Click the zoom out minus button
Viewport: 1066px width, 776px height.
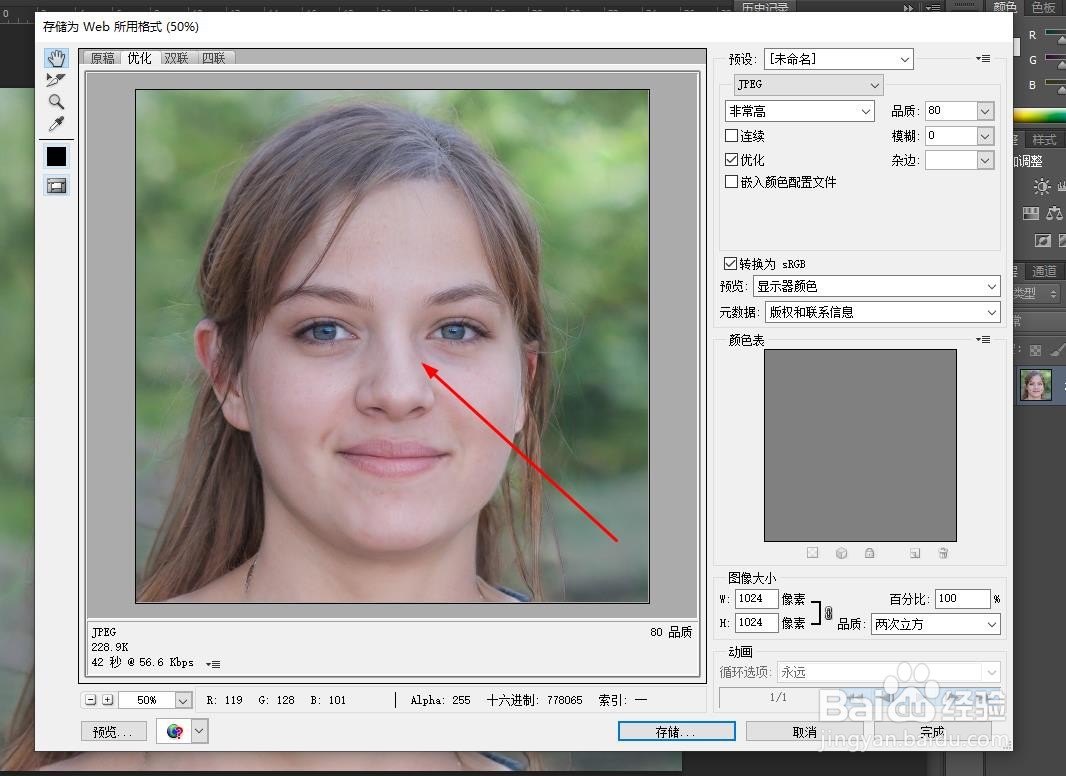coord(90,700)
